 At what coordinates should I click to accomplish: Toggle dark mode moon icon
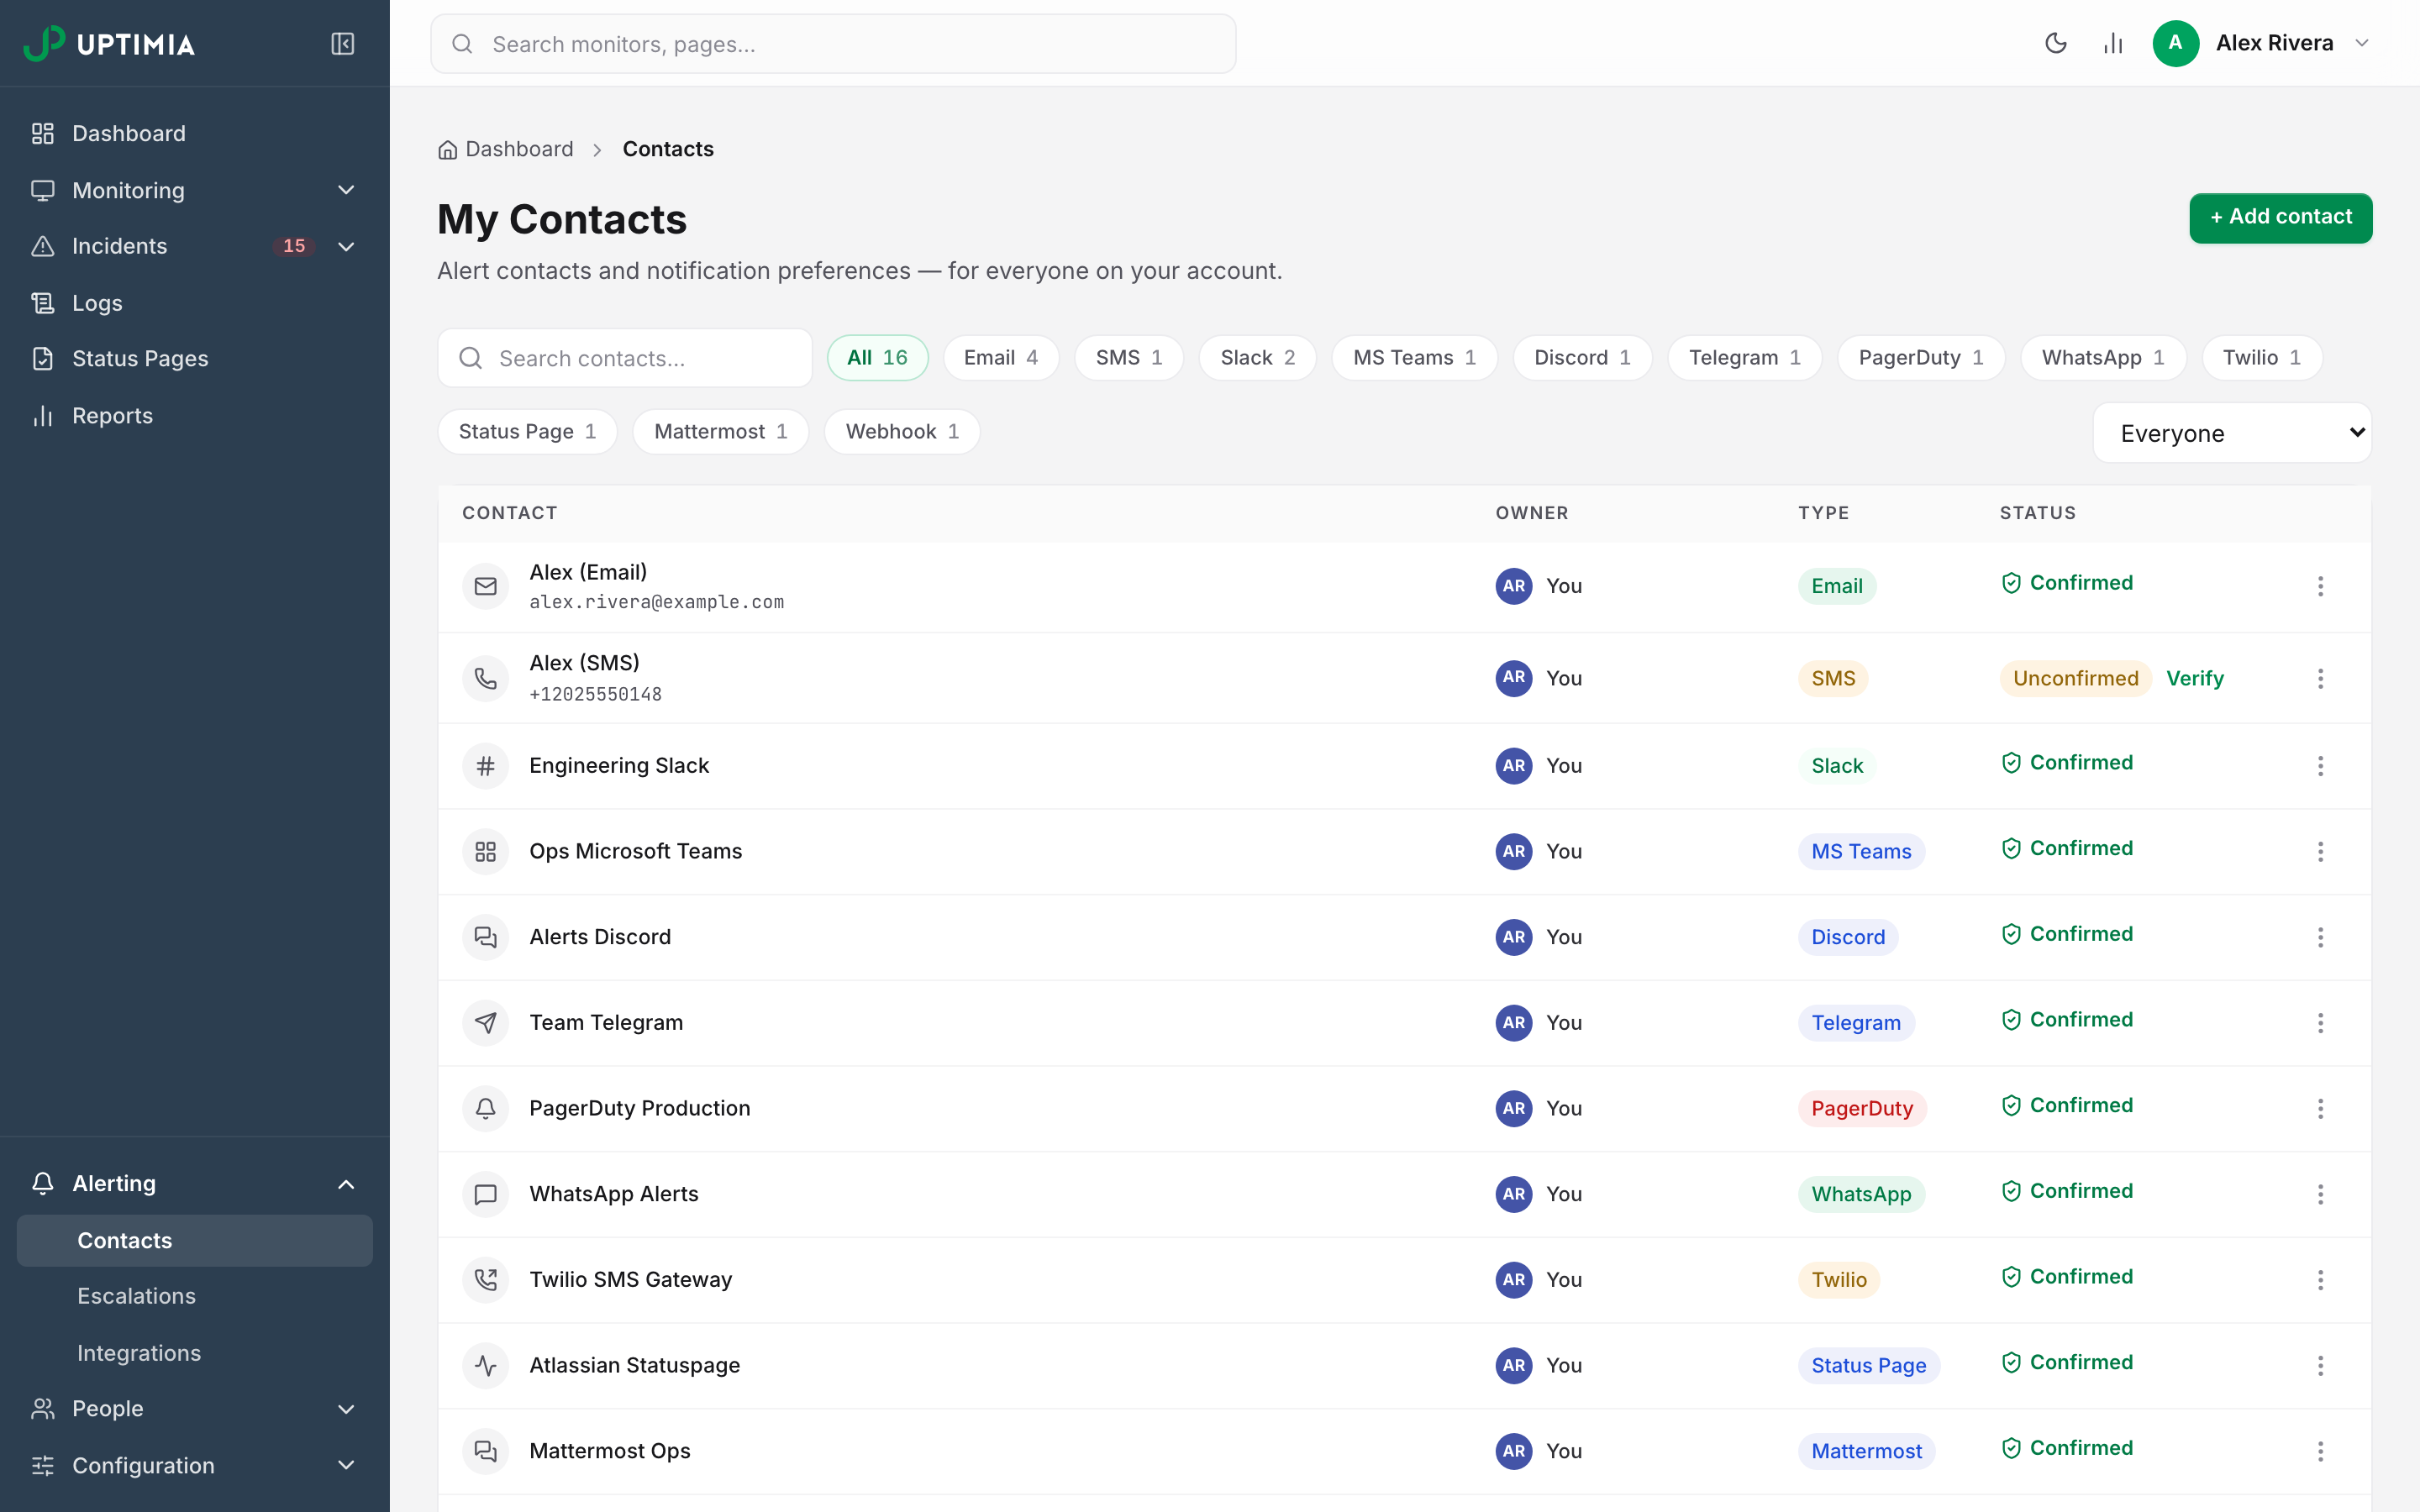click(2055, 43)
